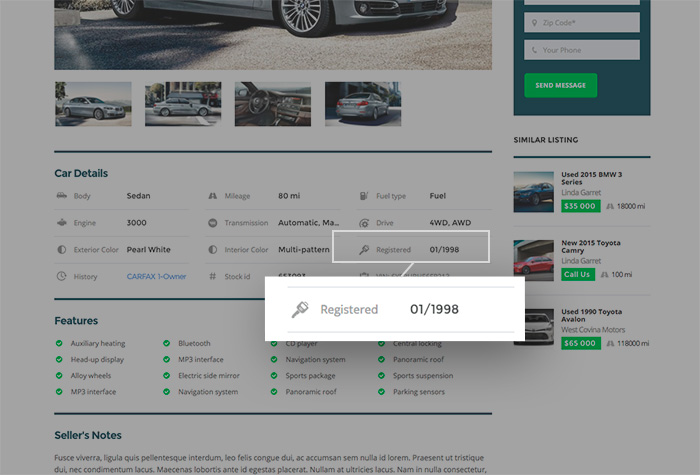Click the Mileage gauge icon
The height and width of the screenshot is (475, 700).
212,196
